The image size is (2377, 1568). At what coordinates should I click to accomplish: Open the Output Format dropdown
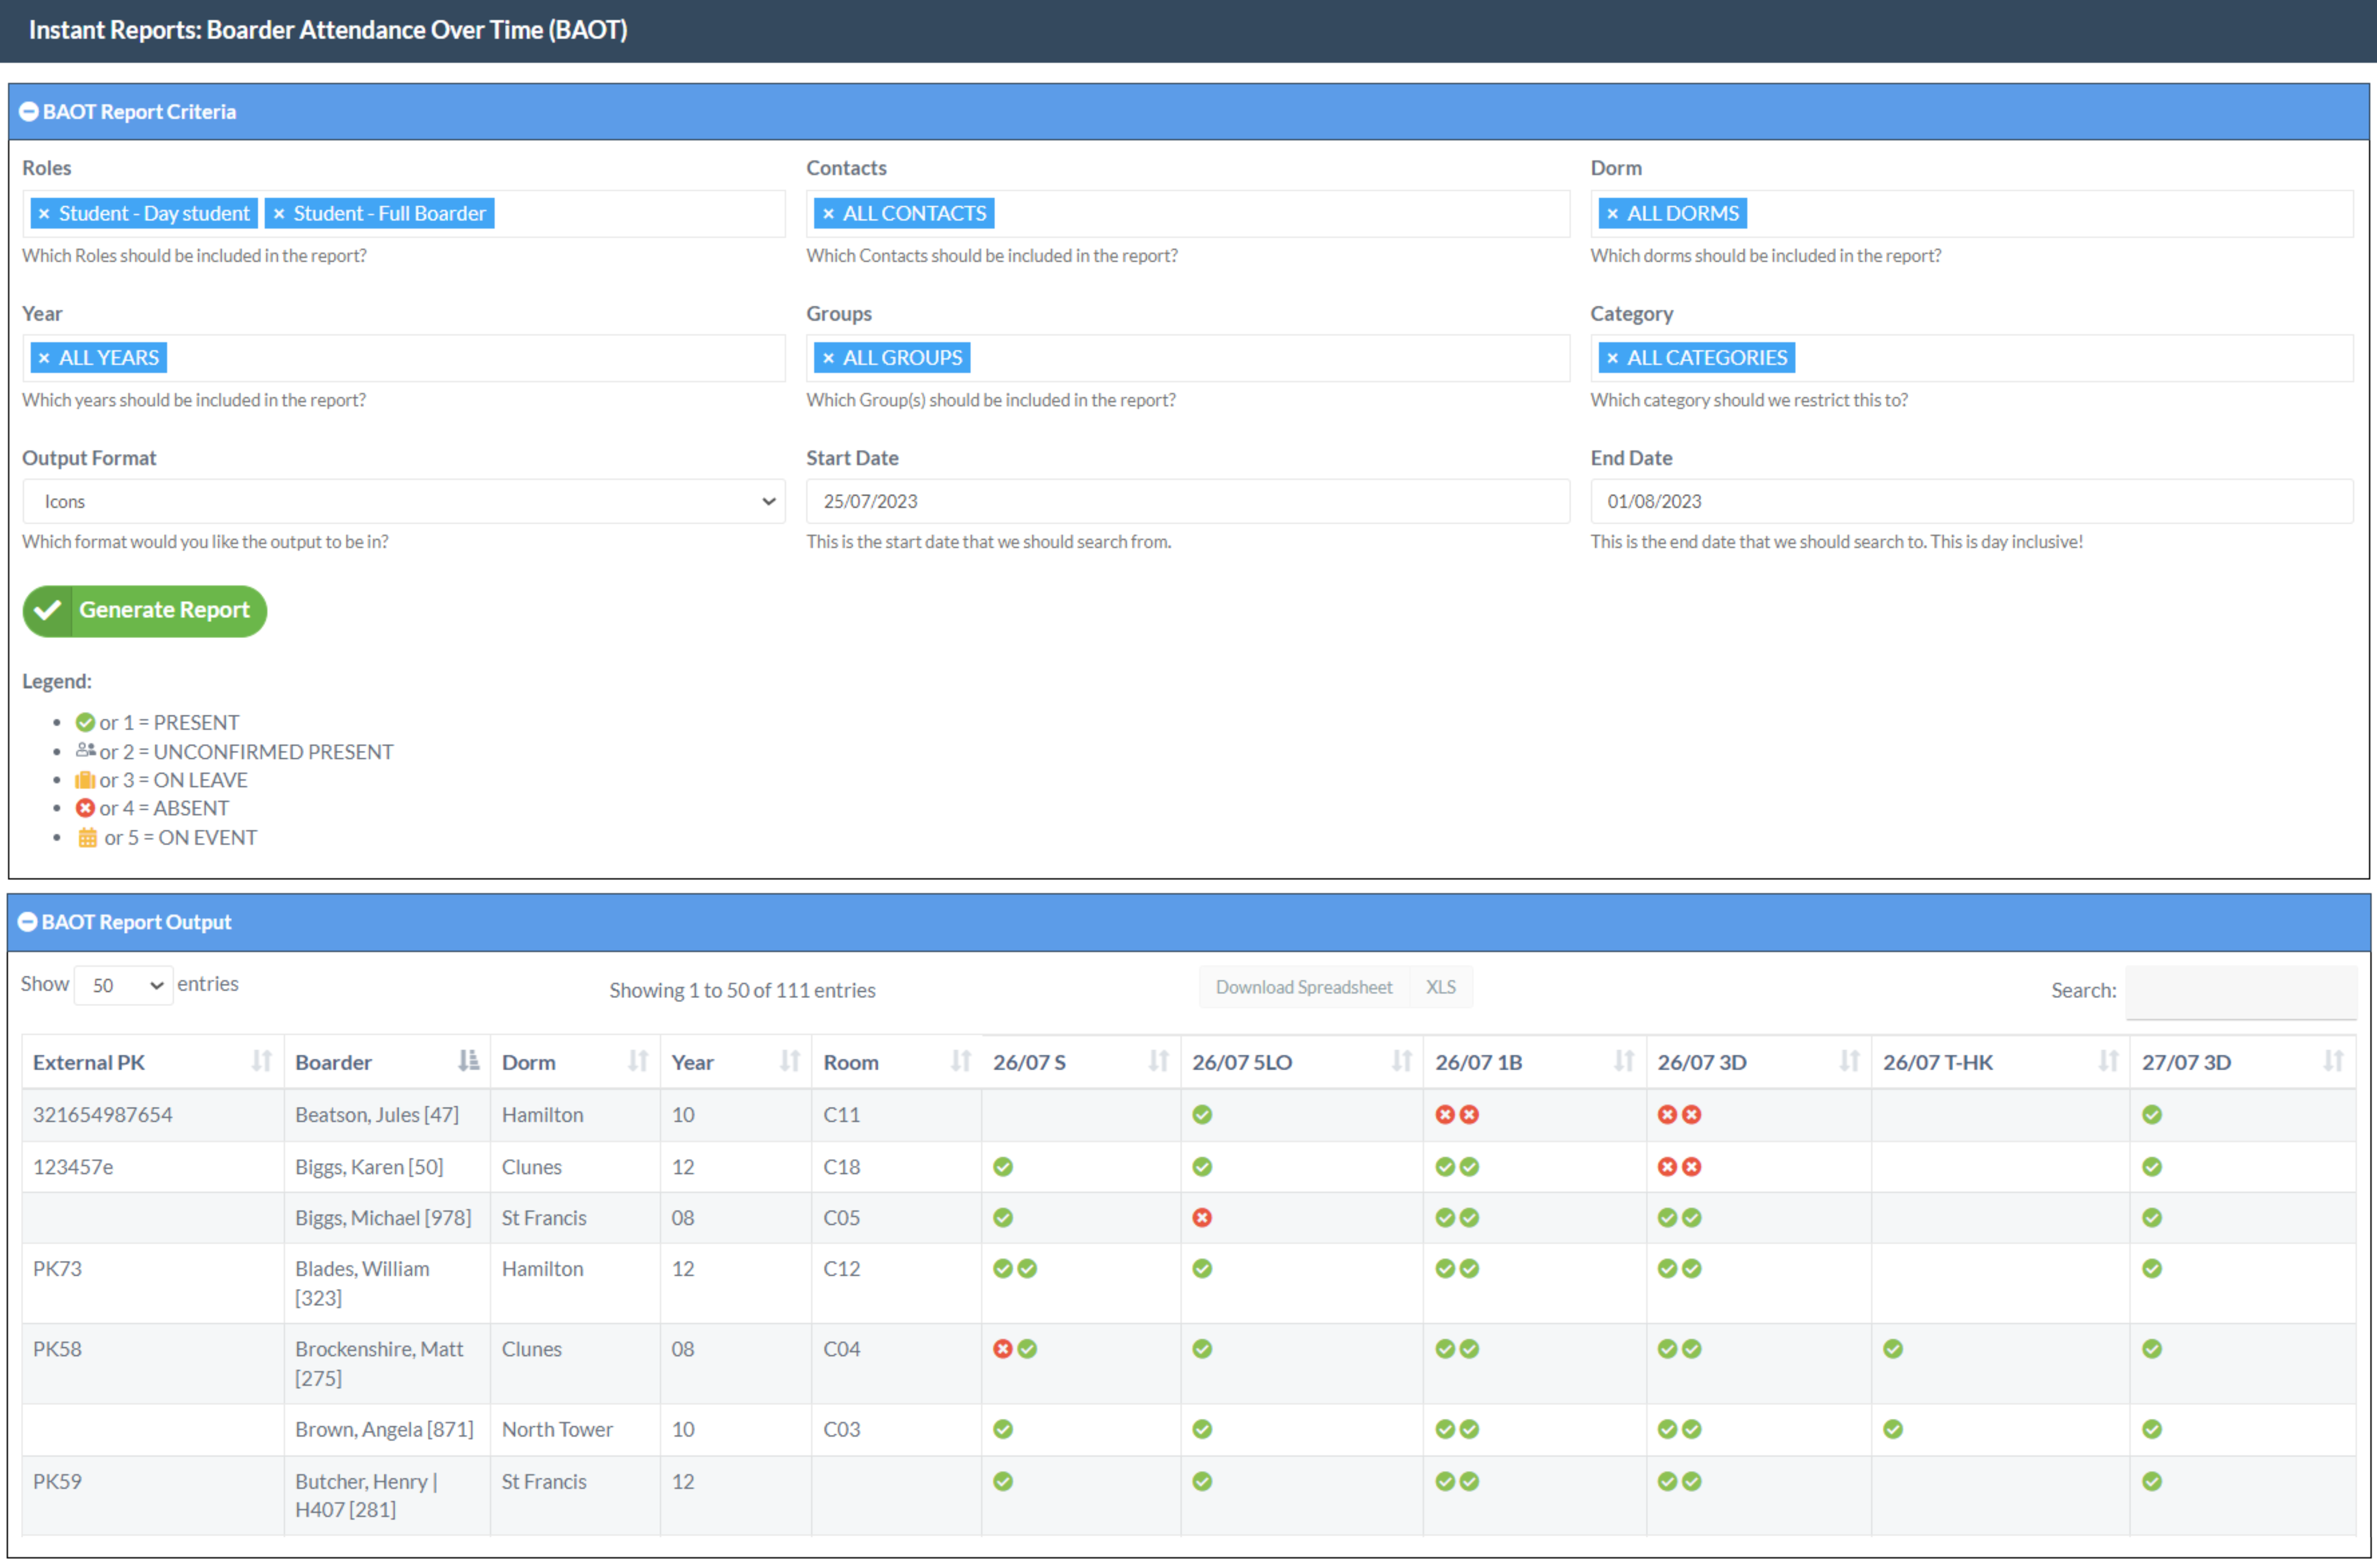pyautogui.click(x=403, y=501)
